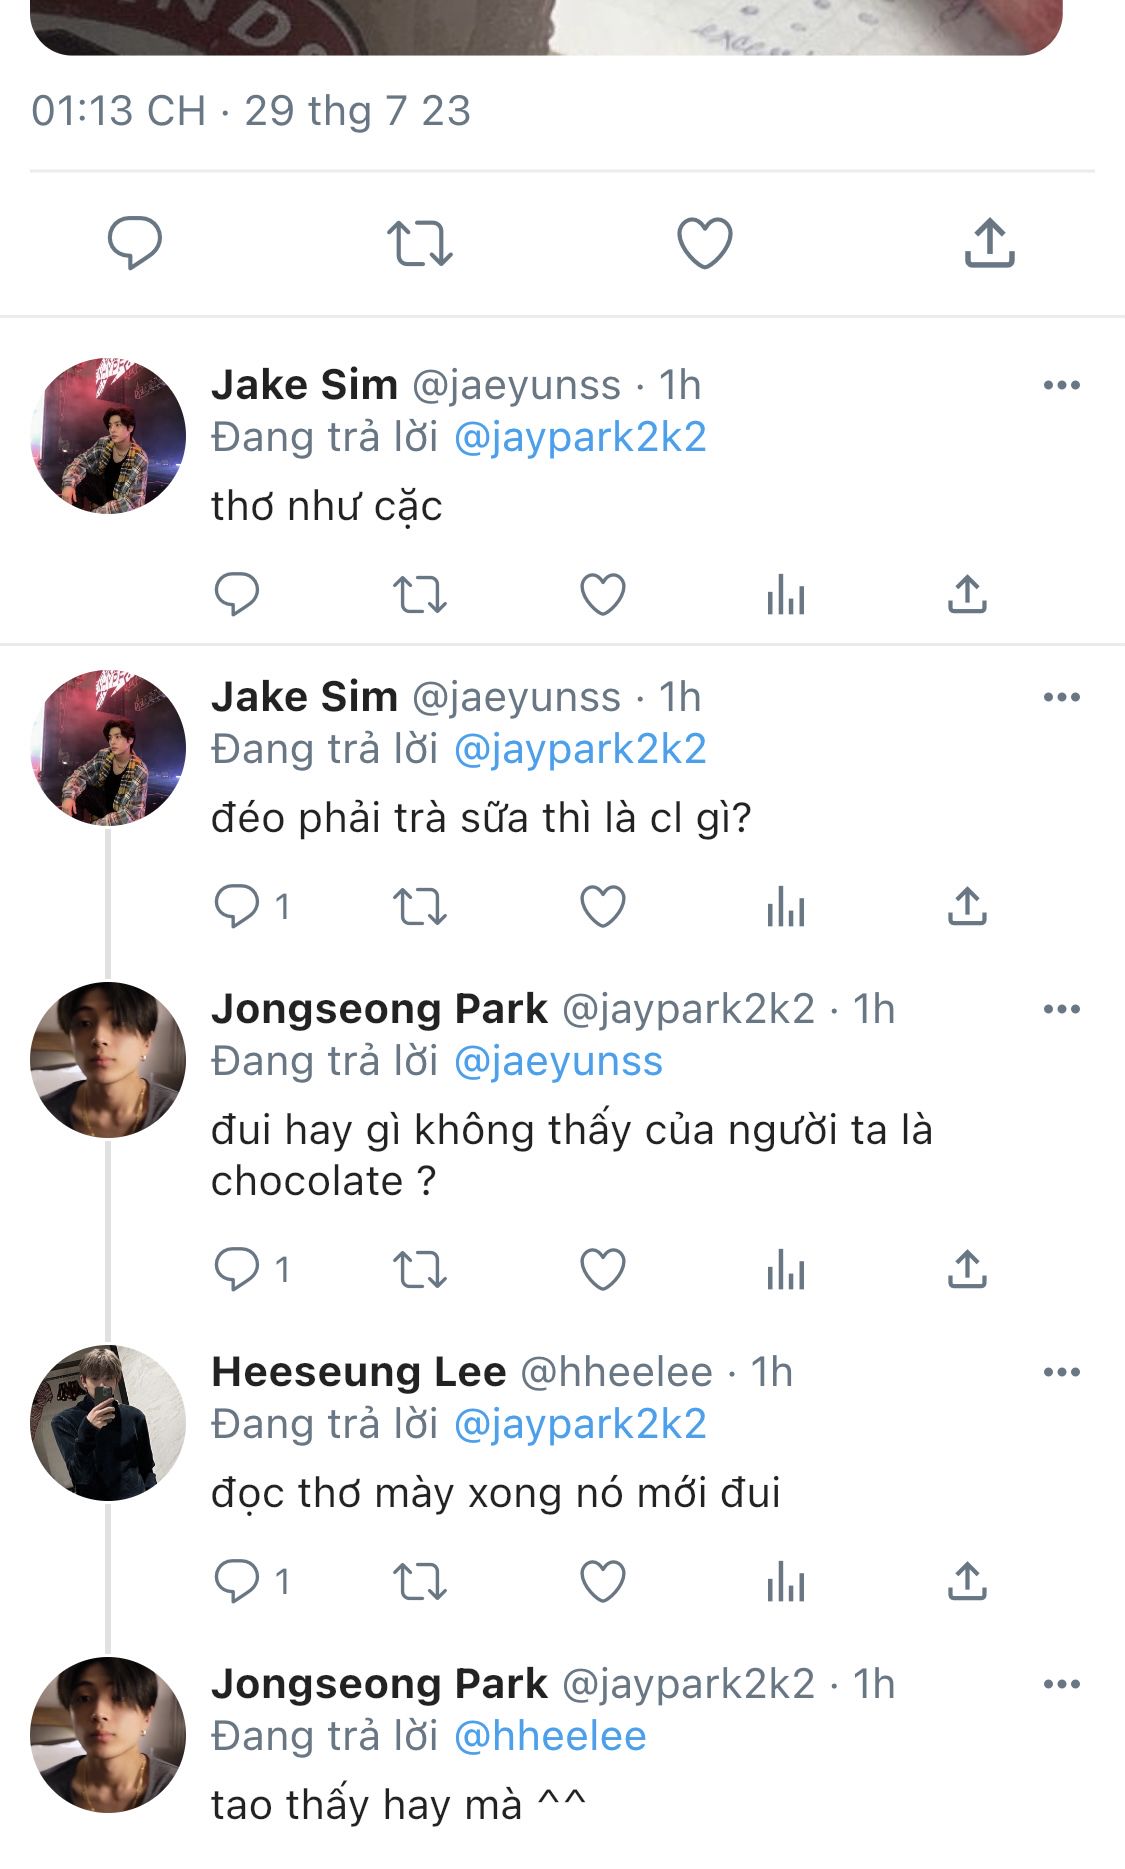
Task: Reply to Jake's "trà sữa" tweet
Action: (238, 907)
